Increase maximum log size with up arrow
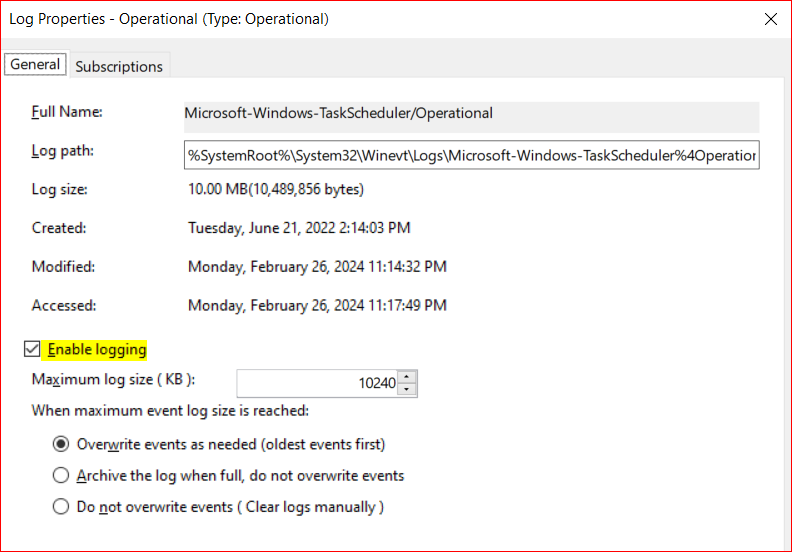The width and height of the screenshot is (792, 552). click(407, 377)
